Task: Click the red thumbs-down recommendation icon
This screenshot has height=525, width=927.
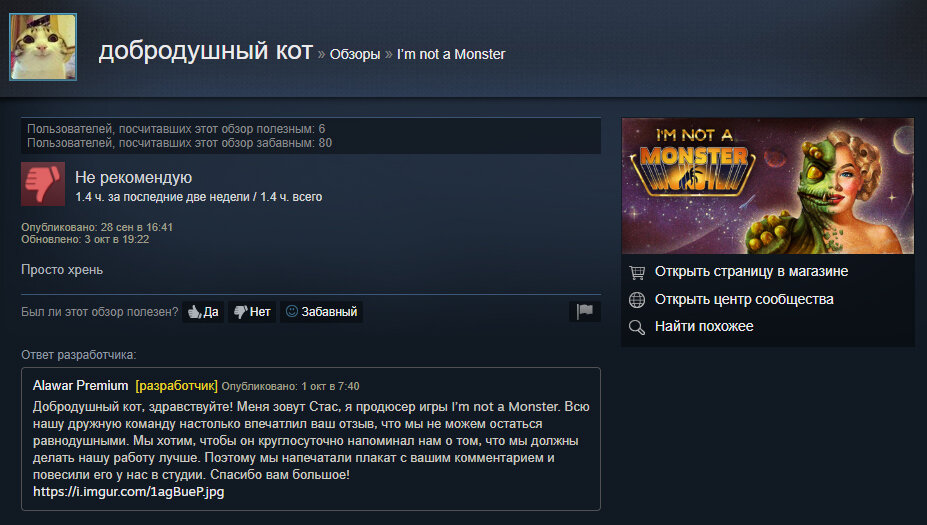Action: (43, 184)
